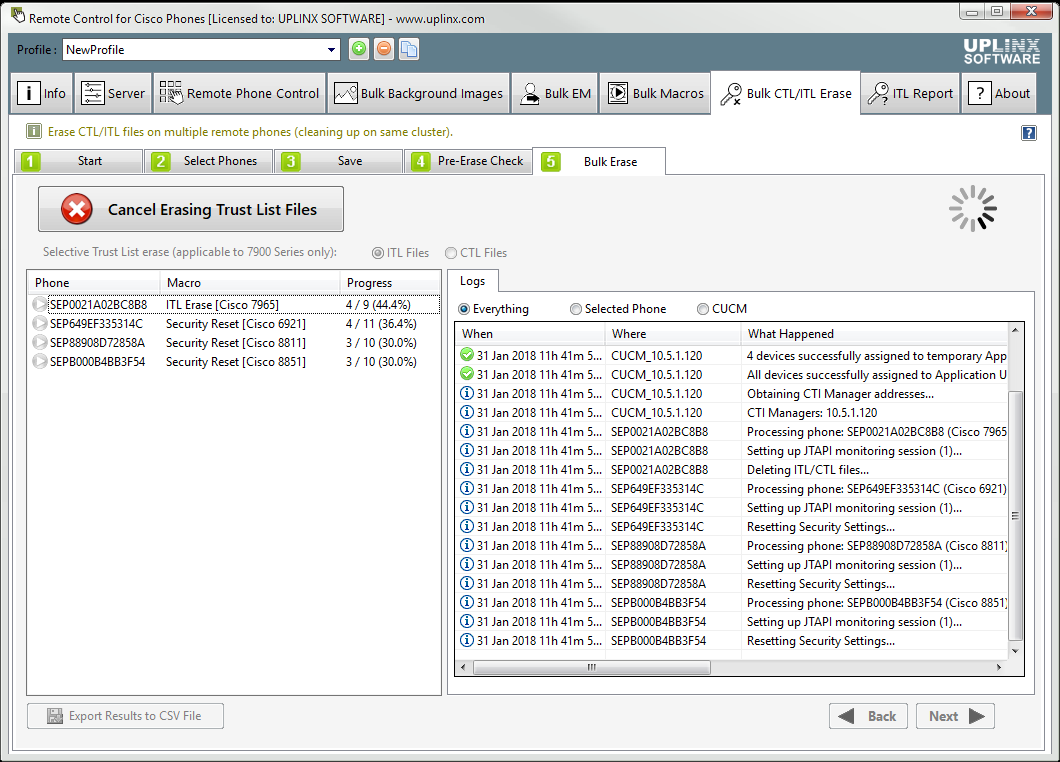Click the Progress column header
Screen dimensions: 1060x762
[x=389, y=283]
